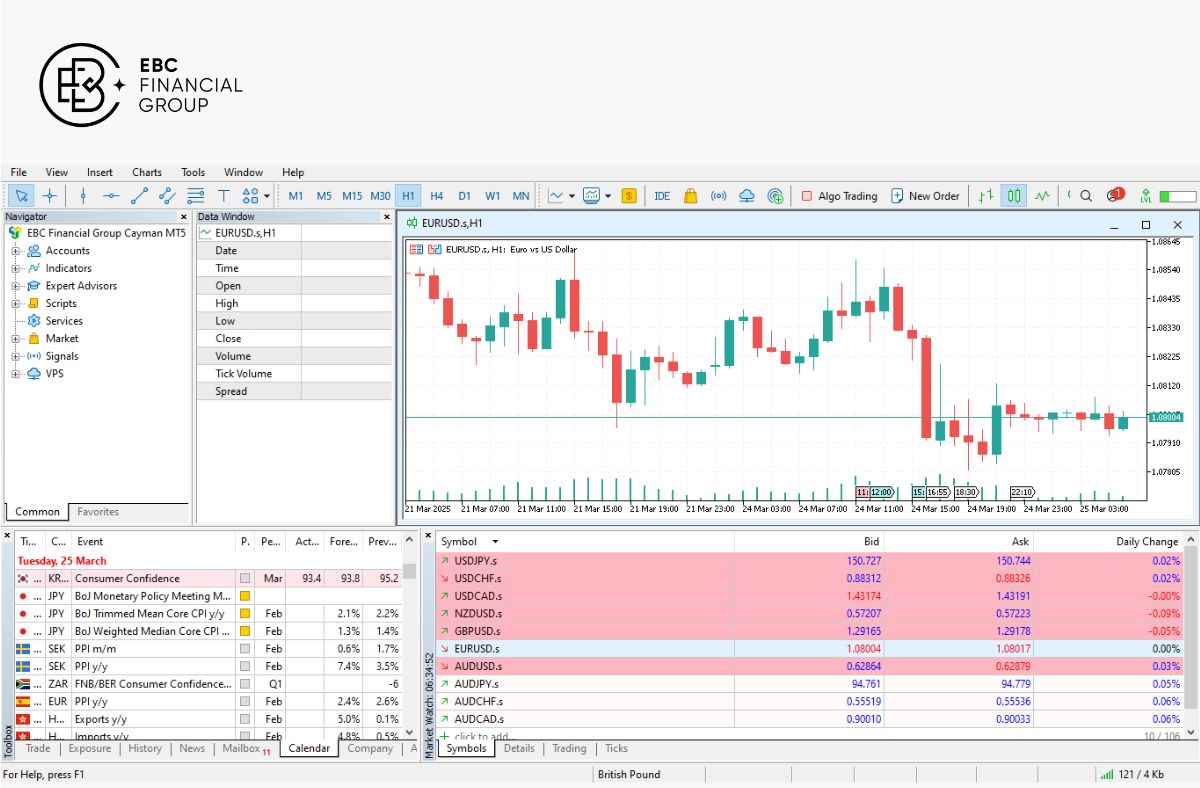Activate the crosshair tool
Screen dimensions: 1200x788
pyautogui.click(x=49, y=196)
